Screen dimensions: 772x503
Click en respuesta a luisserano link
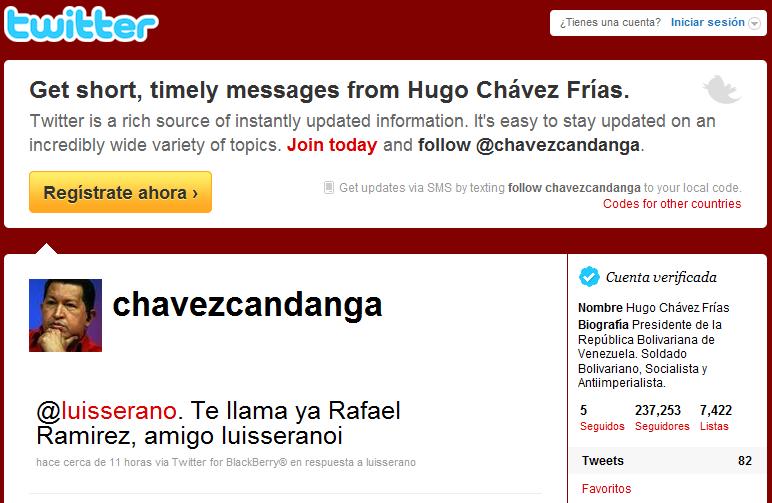[x=353, y=462]
